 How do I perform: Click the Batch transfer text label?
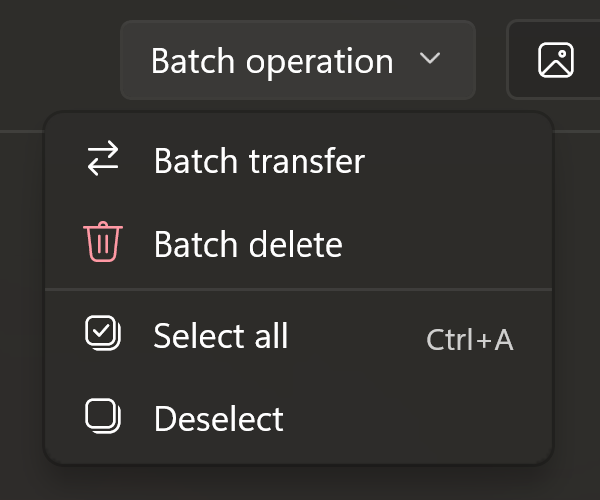pos(259,161)
